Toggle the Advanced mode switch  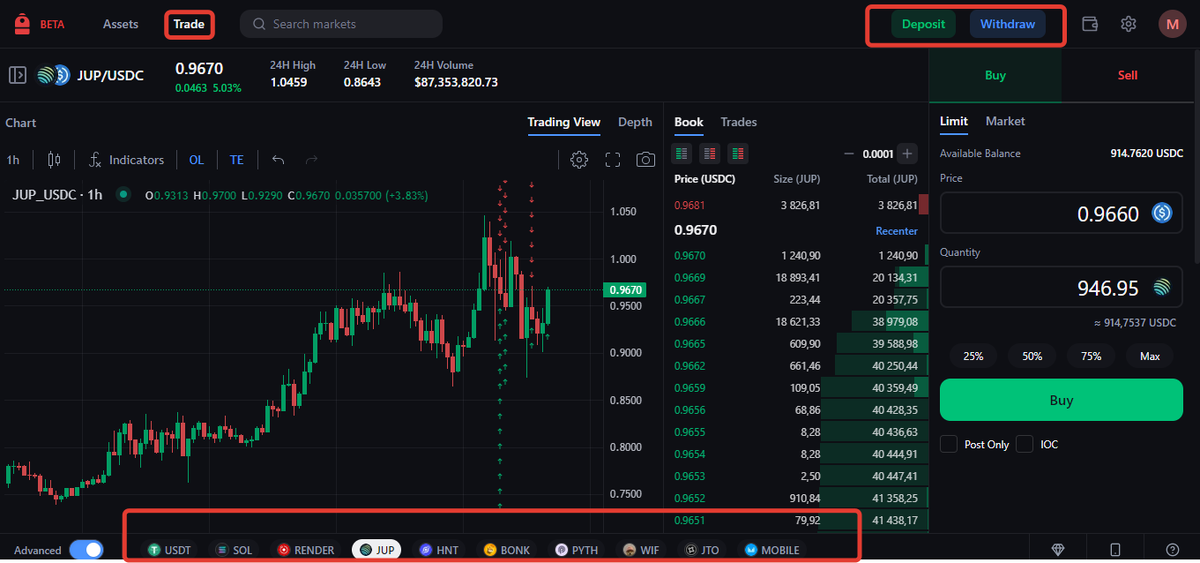[86, 550]
